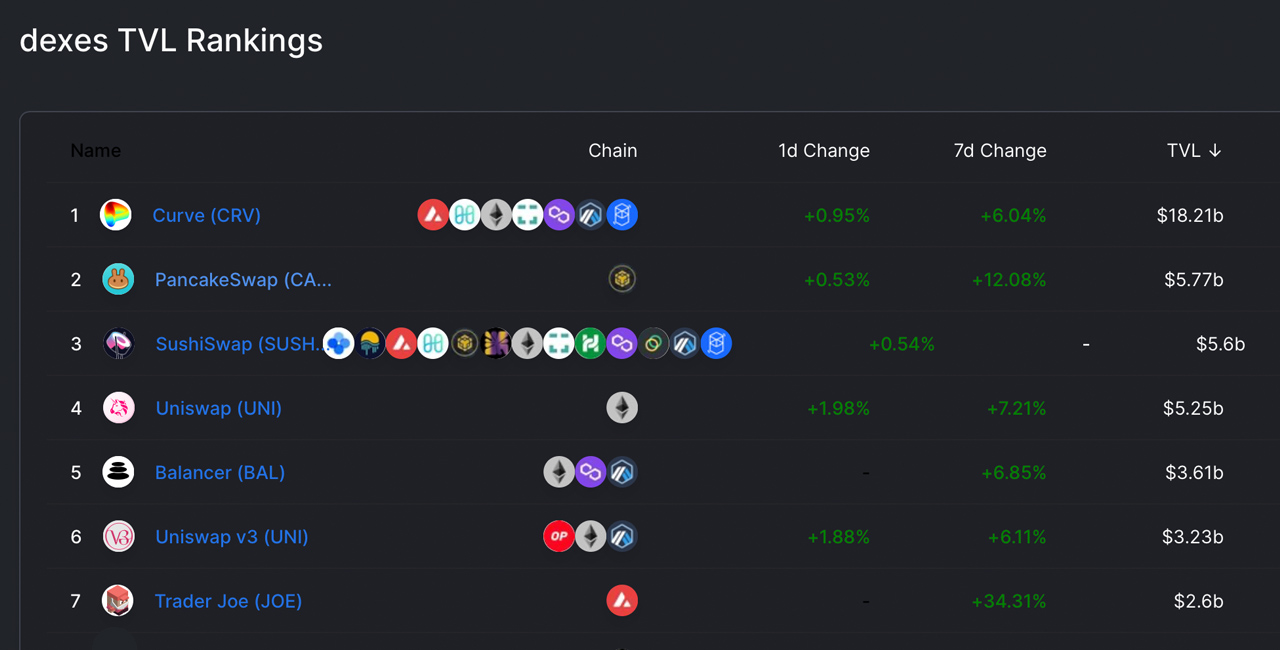The image size is (1280, 650).
Task: Click Polygon chain icon in Balancer row
Action: [x=591, y=472]
